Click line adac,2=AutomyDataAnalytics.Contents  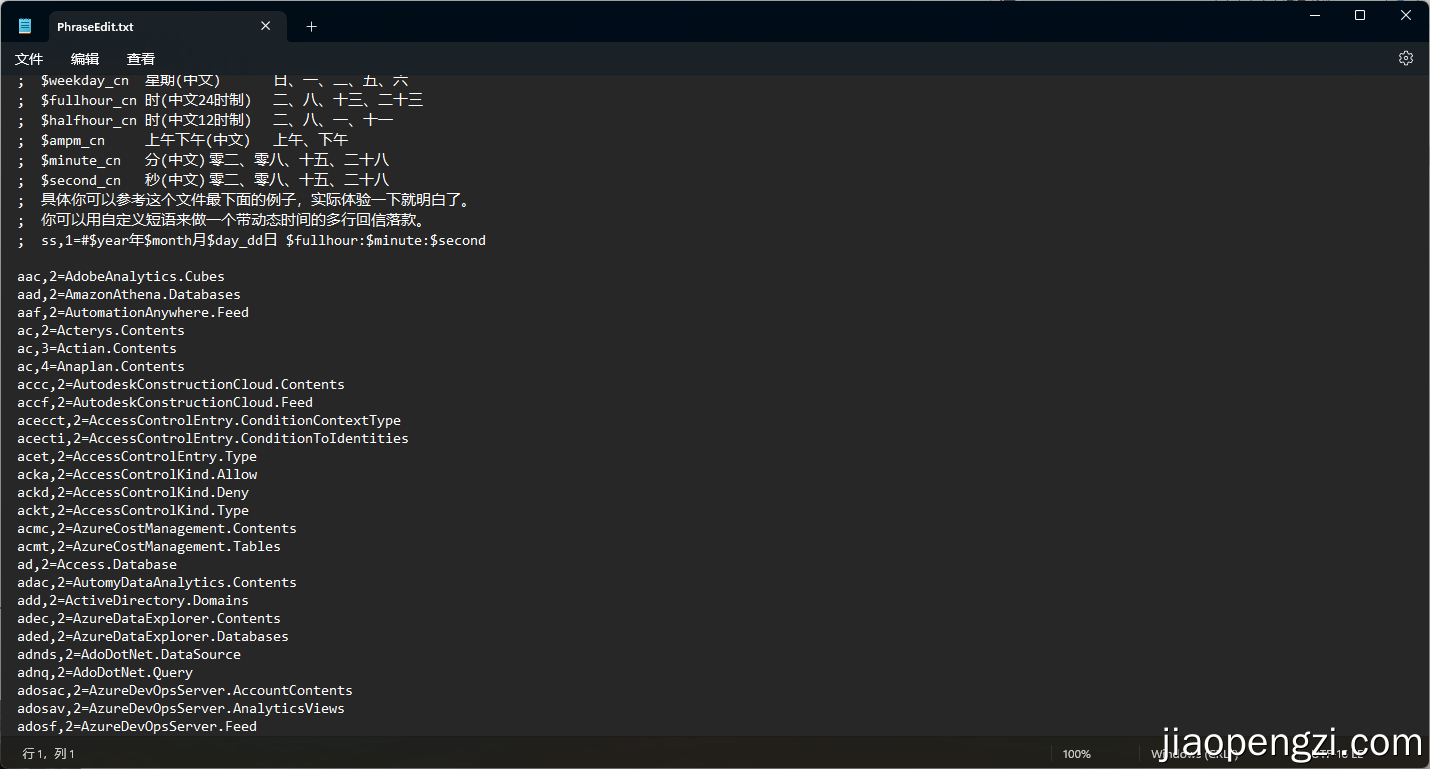pos(157,582)
